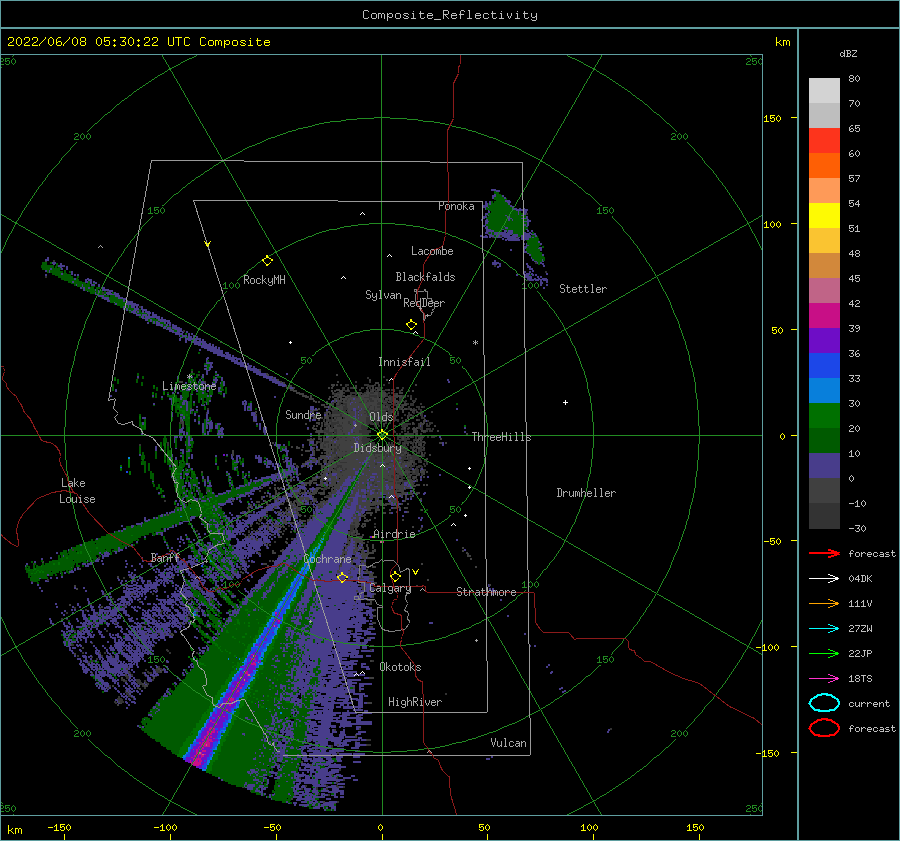Click the cyan current ellipse icon
Image resolution: width=900 pixels, height=841 pixels.
[x=824, y=703]
